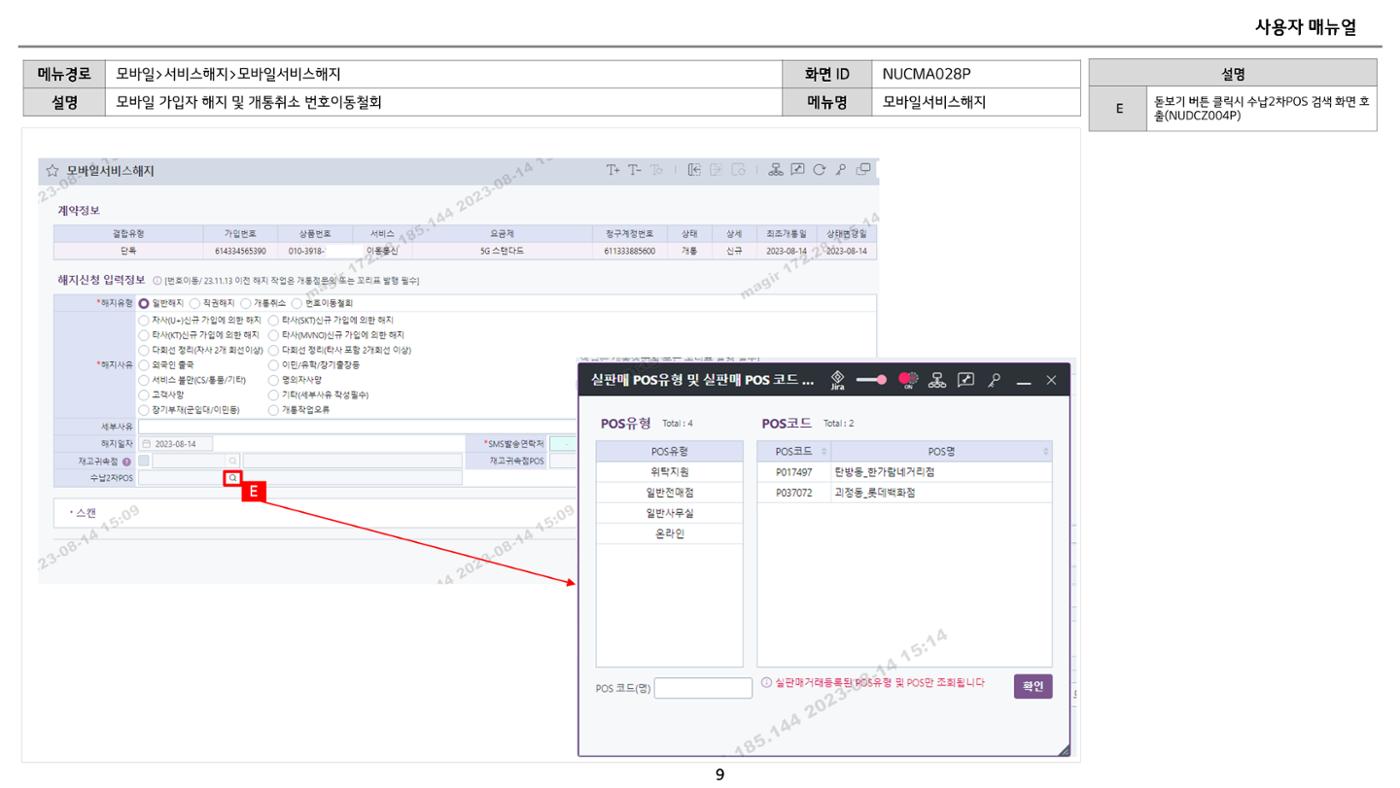Image resolution: width=1400 pixels, height=788 pixels.
Task: Choose 타사(KT)신규 가입에 의한 해지
Action: tap(143, 335)
